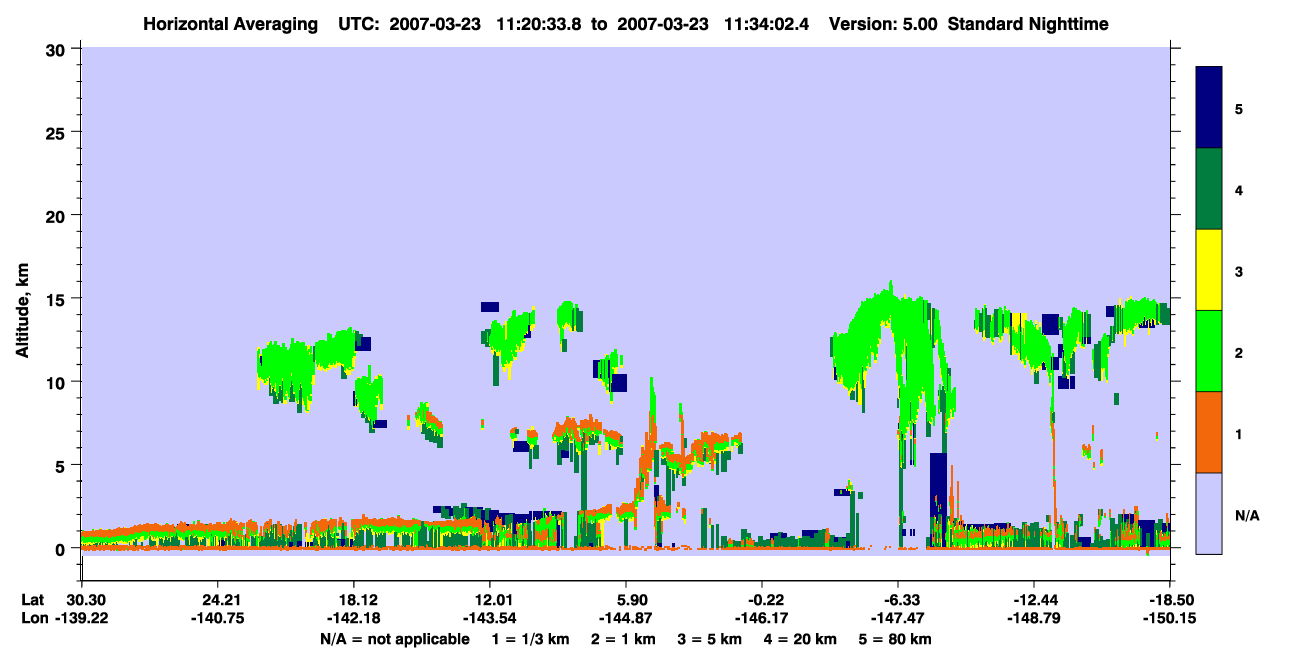Click the '5 = 80 km' legend text
The image size is (1300, 667).
pos(896,639)
